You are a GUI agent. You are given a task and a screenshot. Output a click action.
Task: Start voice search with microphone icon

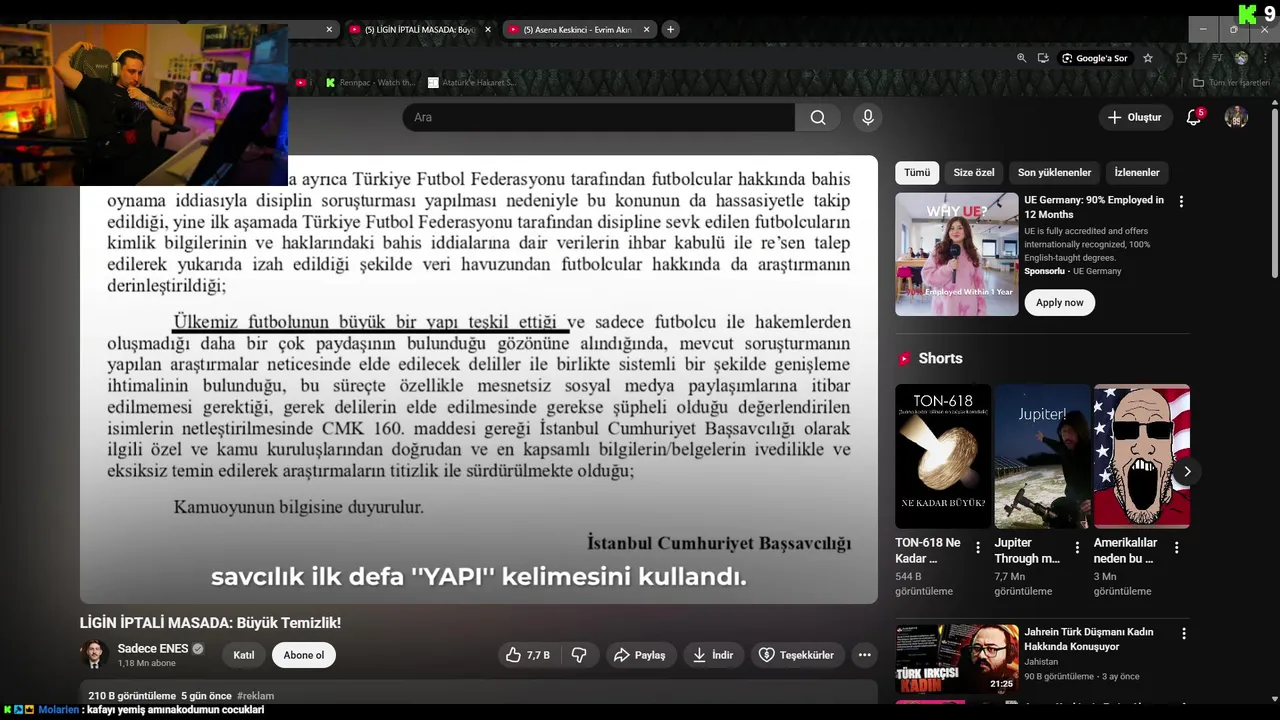(868, 117)
